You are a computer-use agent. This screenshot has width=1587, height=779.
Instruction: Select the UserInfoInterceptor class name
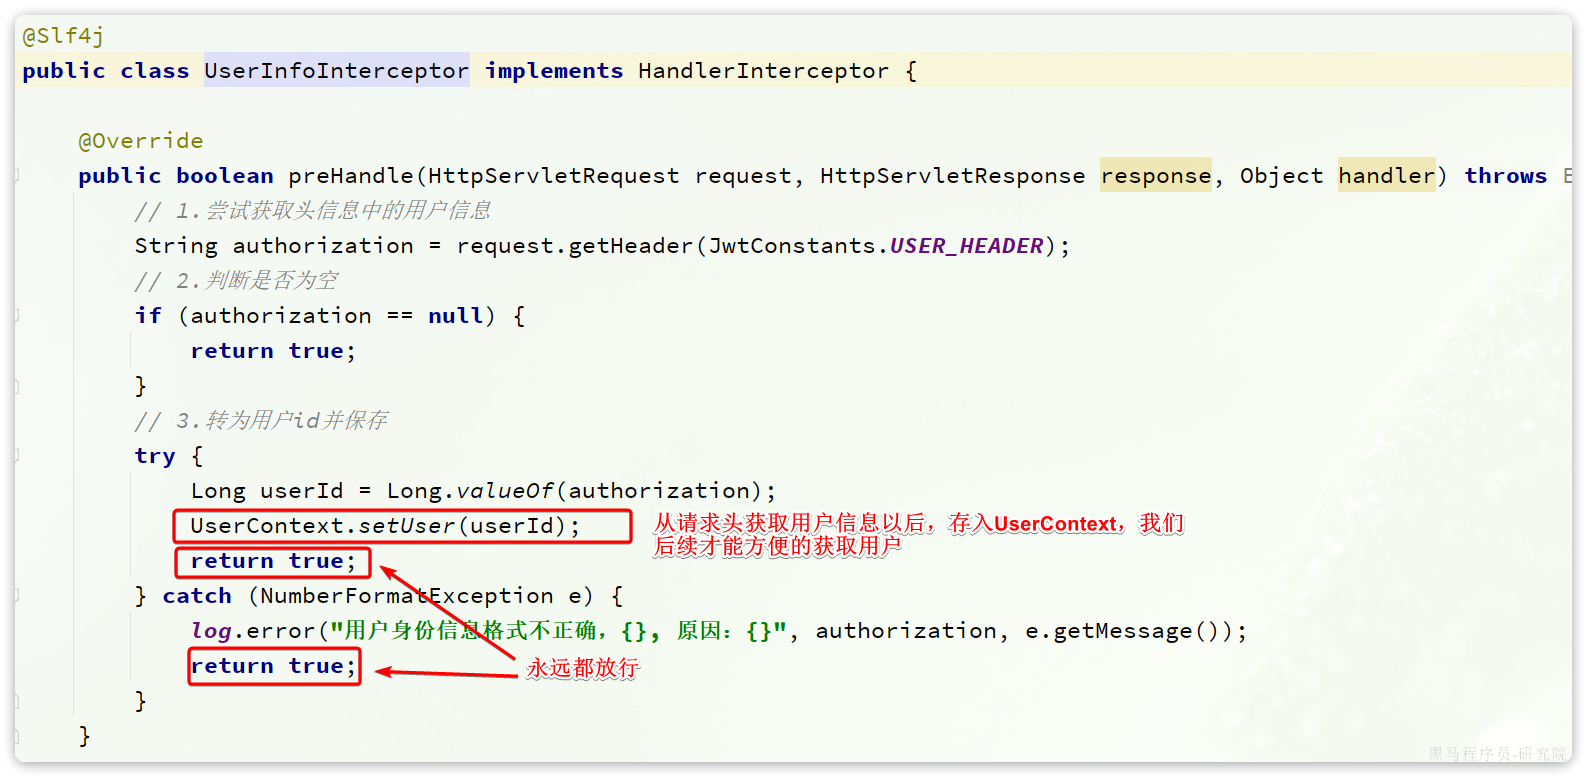click(337, 71)
